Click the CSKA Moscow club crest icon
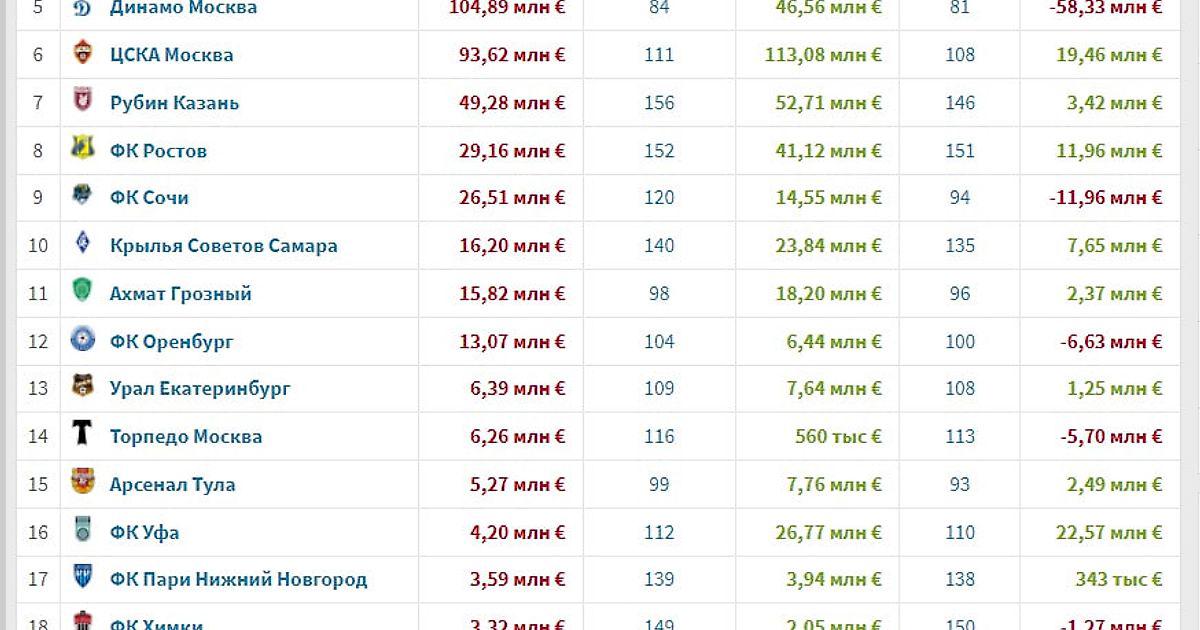 (x=83, y=54)
